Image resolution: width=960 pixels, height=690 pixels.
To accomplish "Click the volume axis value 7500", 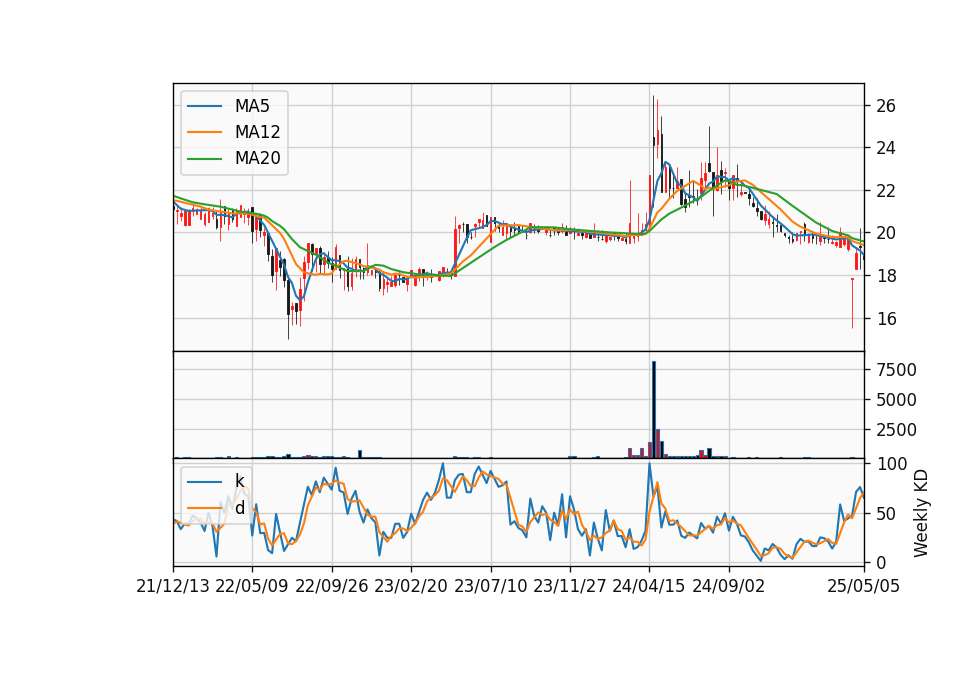I will coord(896,370).
